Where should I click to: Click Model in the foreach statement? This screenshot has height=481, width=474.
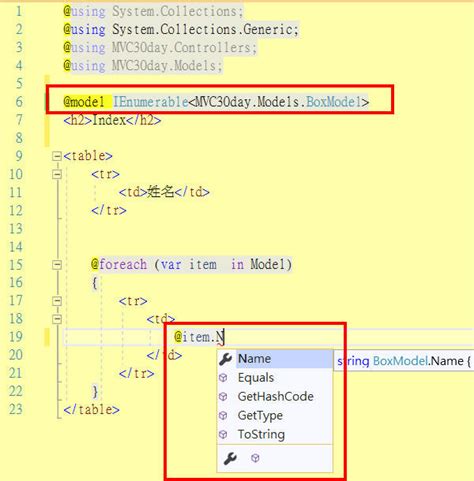pos(268,265)
